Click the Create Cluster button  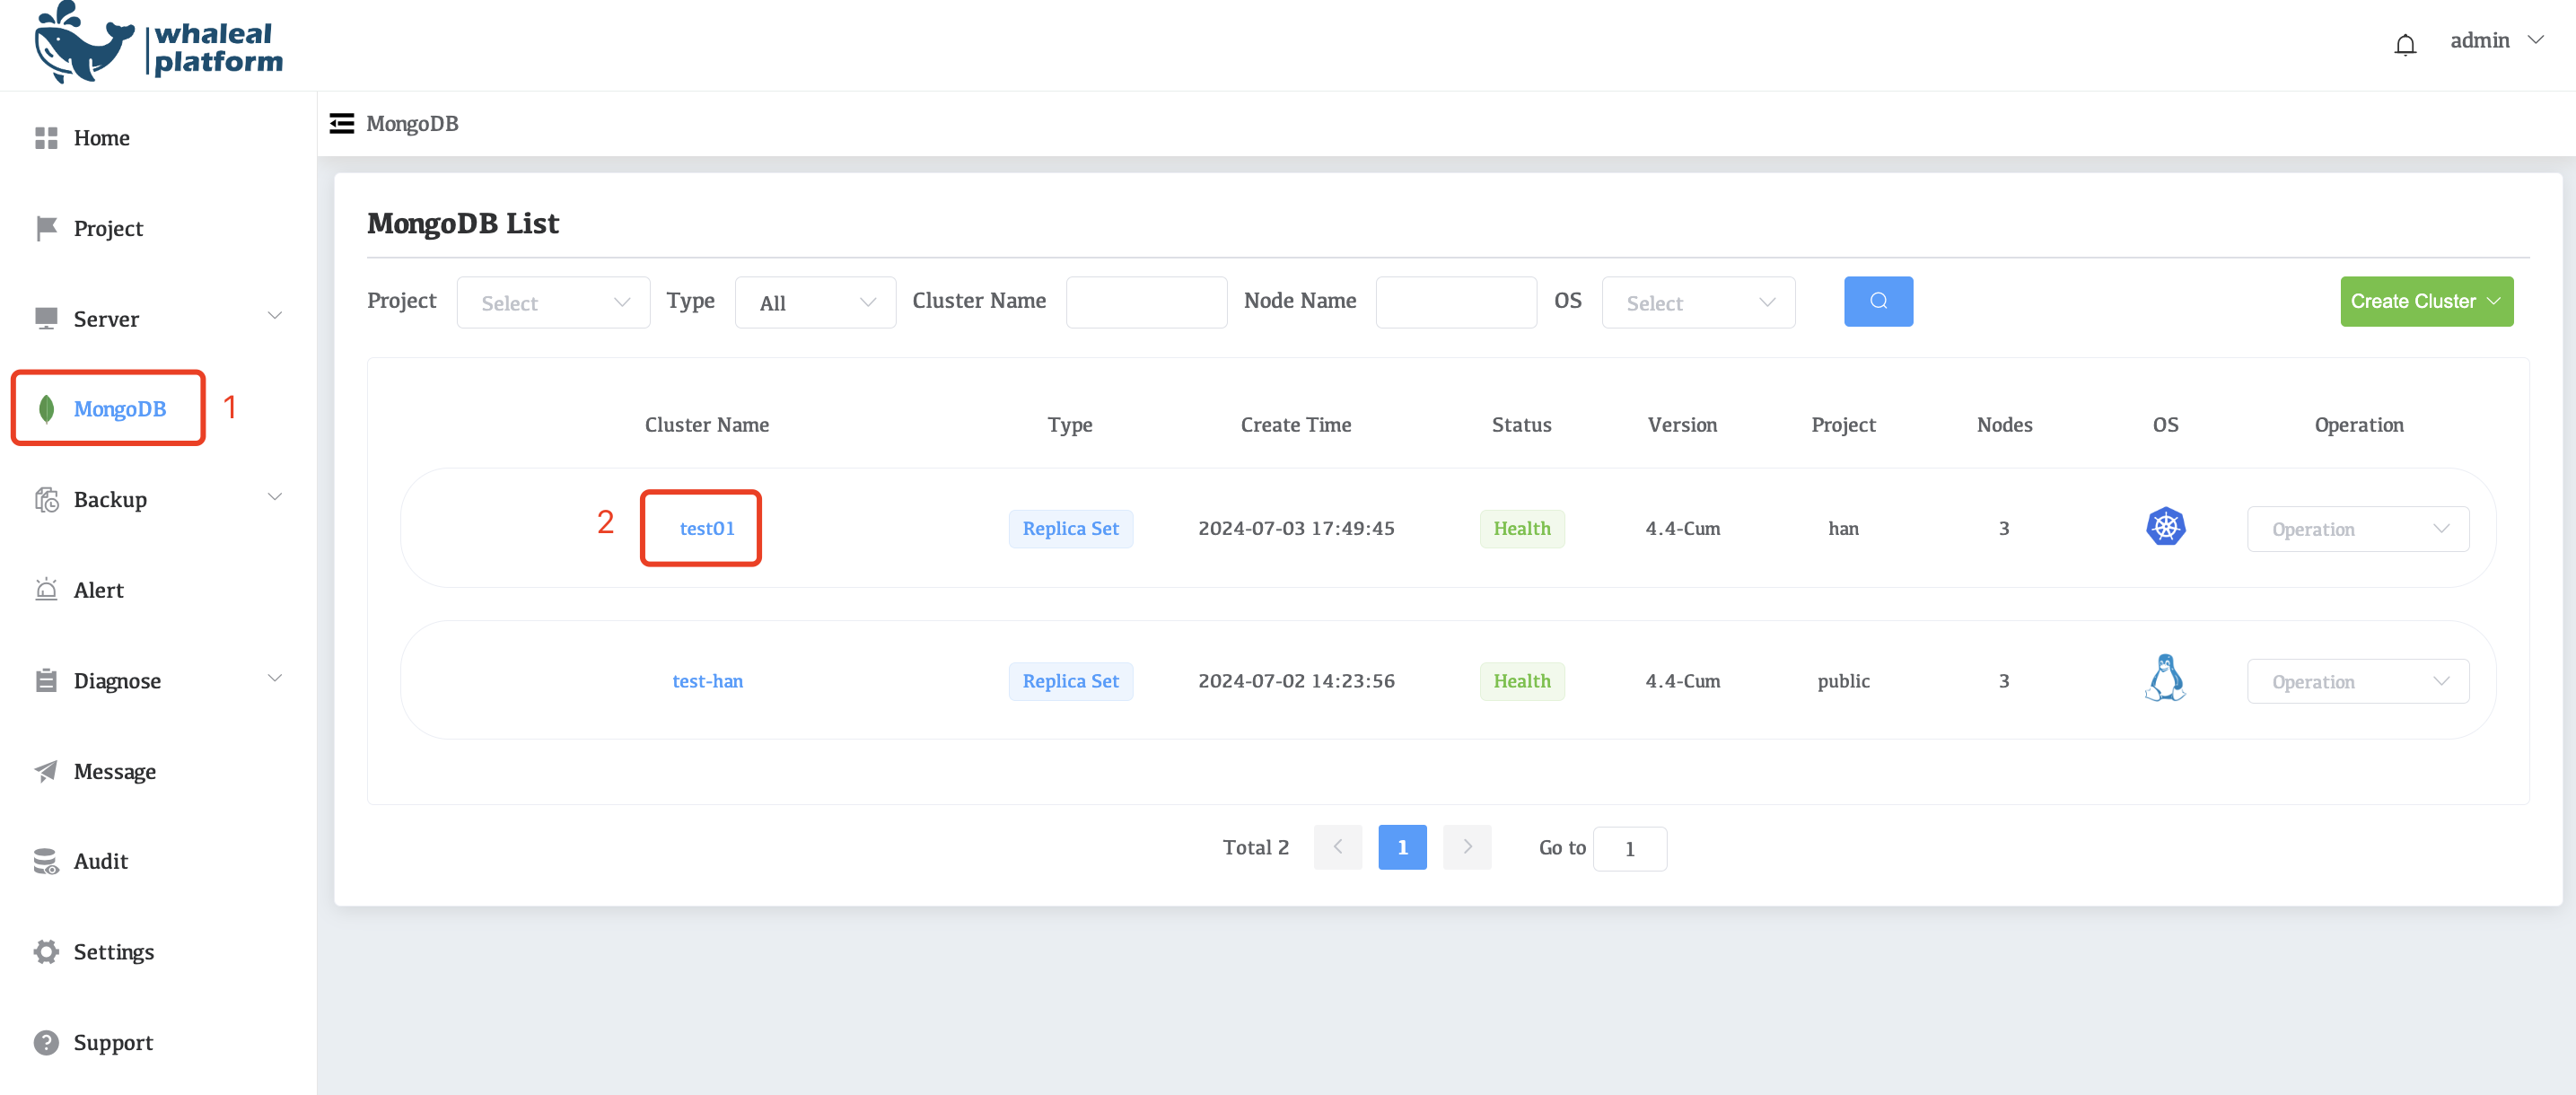click(2425, 301)
